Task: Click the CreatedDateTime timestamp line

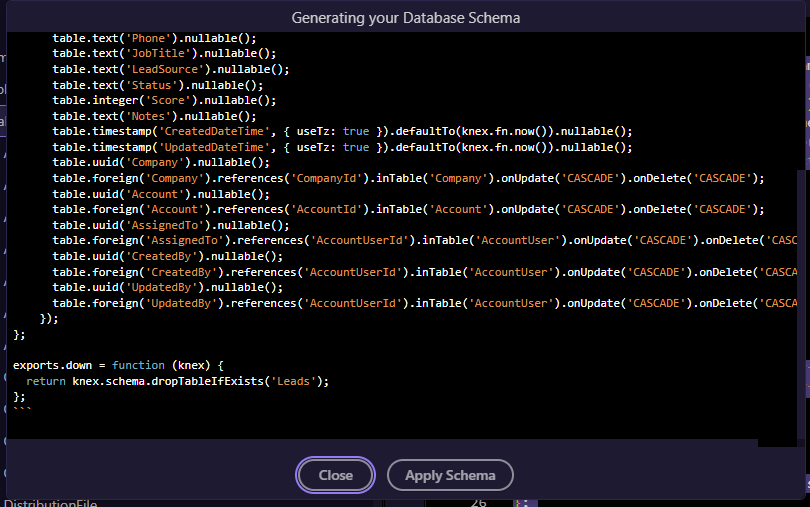Action: (x=342, y=131)
